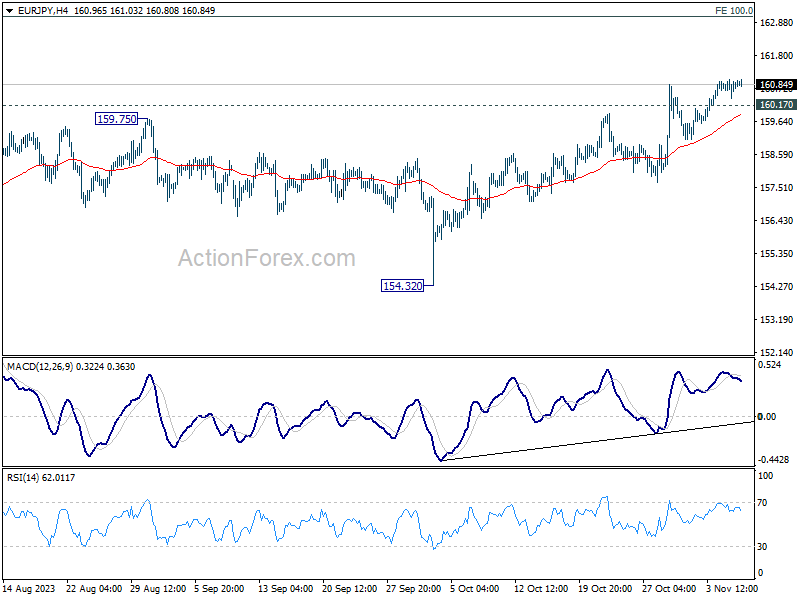
Task: Click the 157.510 price axis value
Action: tap(777, 188)
